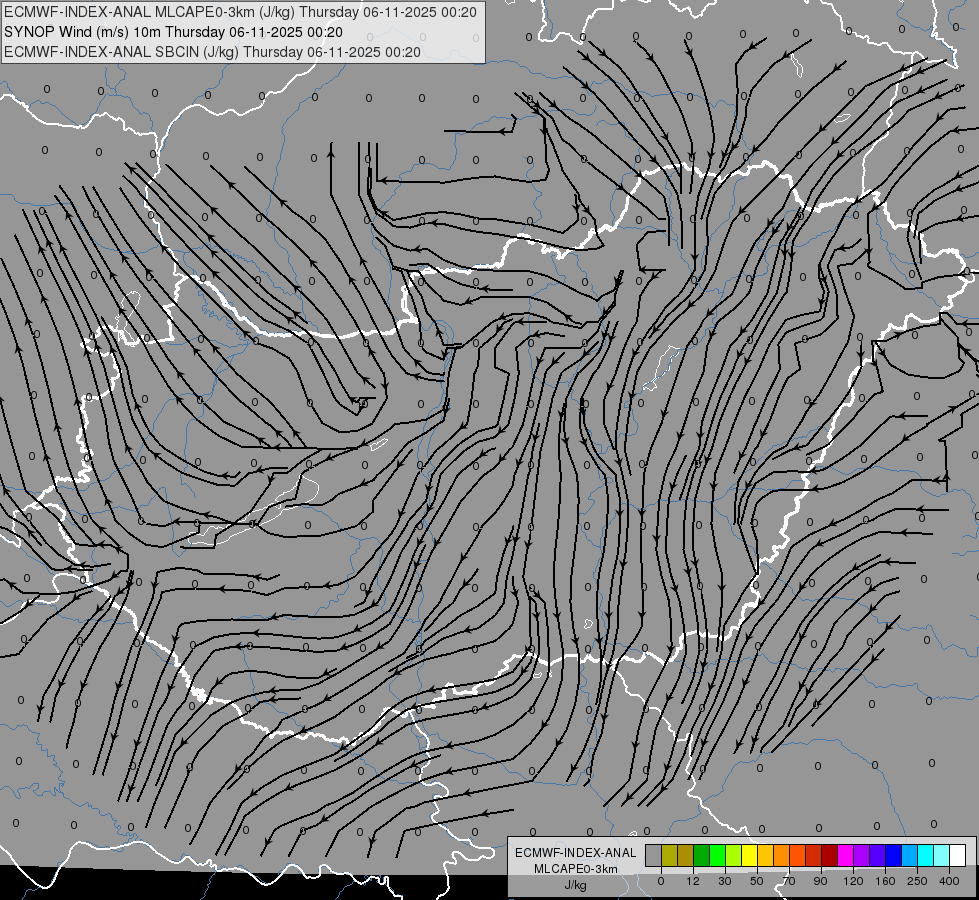Screen dimensions: 979x900
Task: Click legend scale value 50
Action: (757, 881)
